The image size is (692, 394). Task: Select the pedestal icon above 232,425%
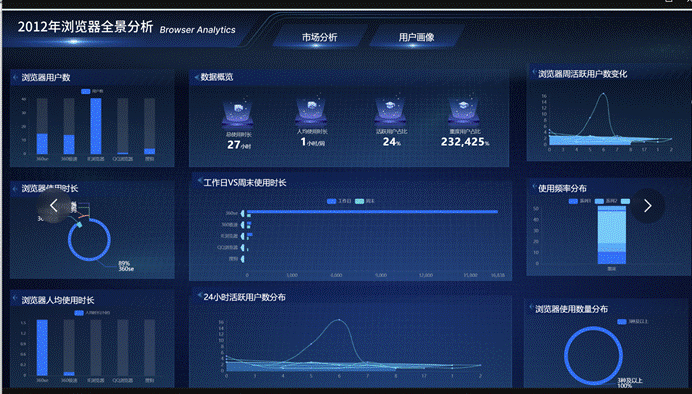coord(463,111)
